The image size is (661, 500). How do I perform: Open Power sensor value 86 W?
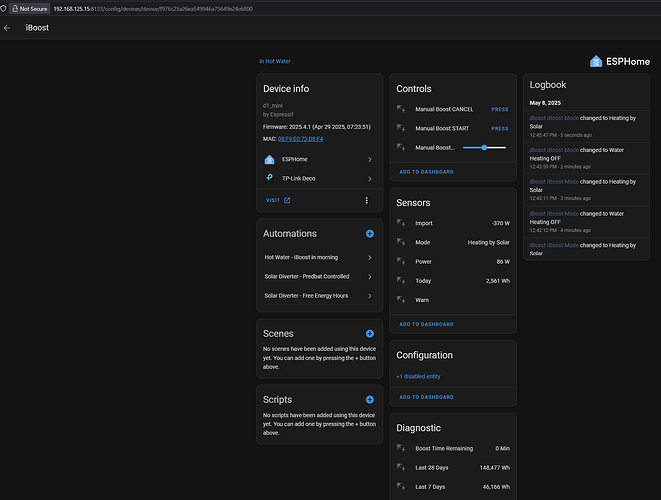click(x=503, y=262)
